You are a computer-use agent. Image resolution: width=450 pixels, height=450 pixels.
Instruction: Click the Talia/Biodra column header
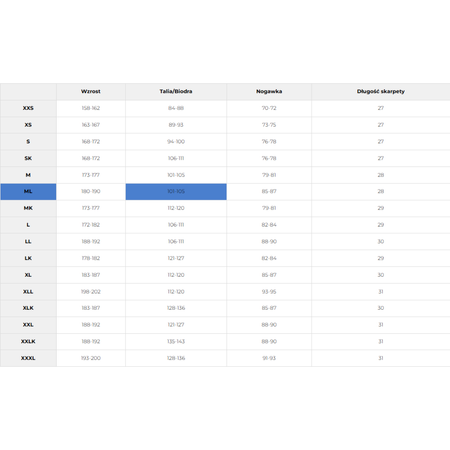[x=176, y=91]
